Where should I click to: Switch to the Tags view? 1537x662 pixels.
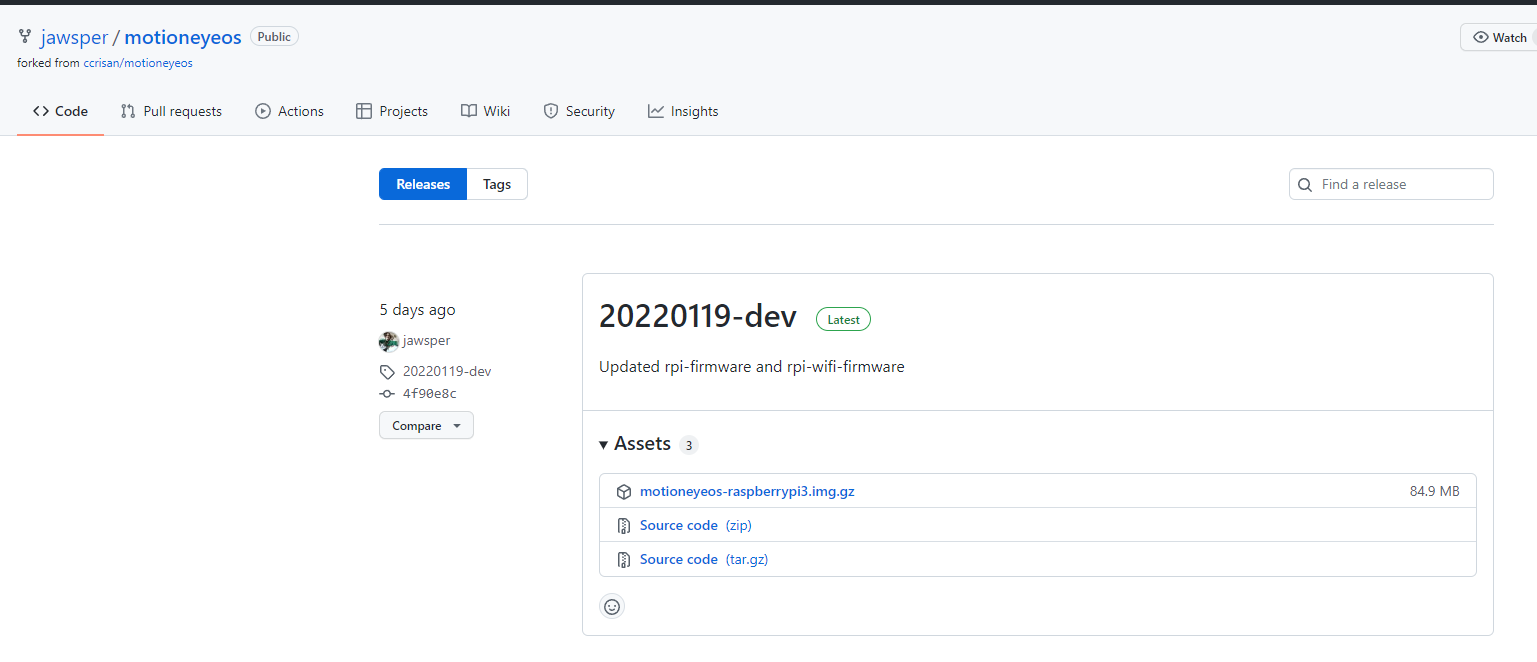[x=497, y=184]
